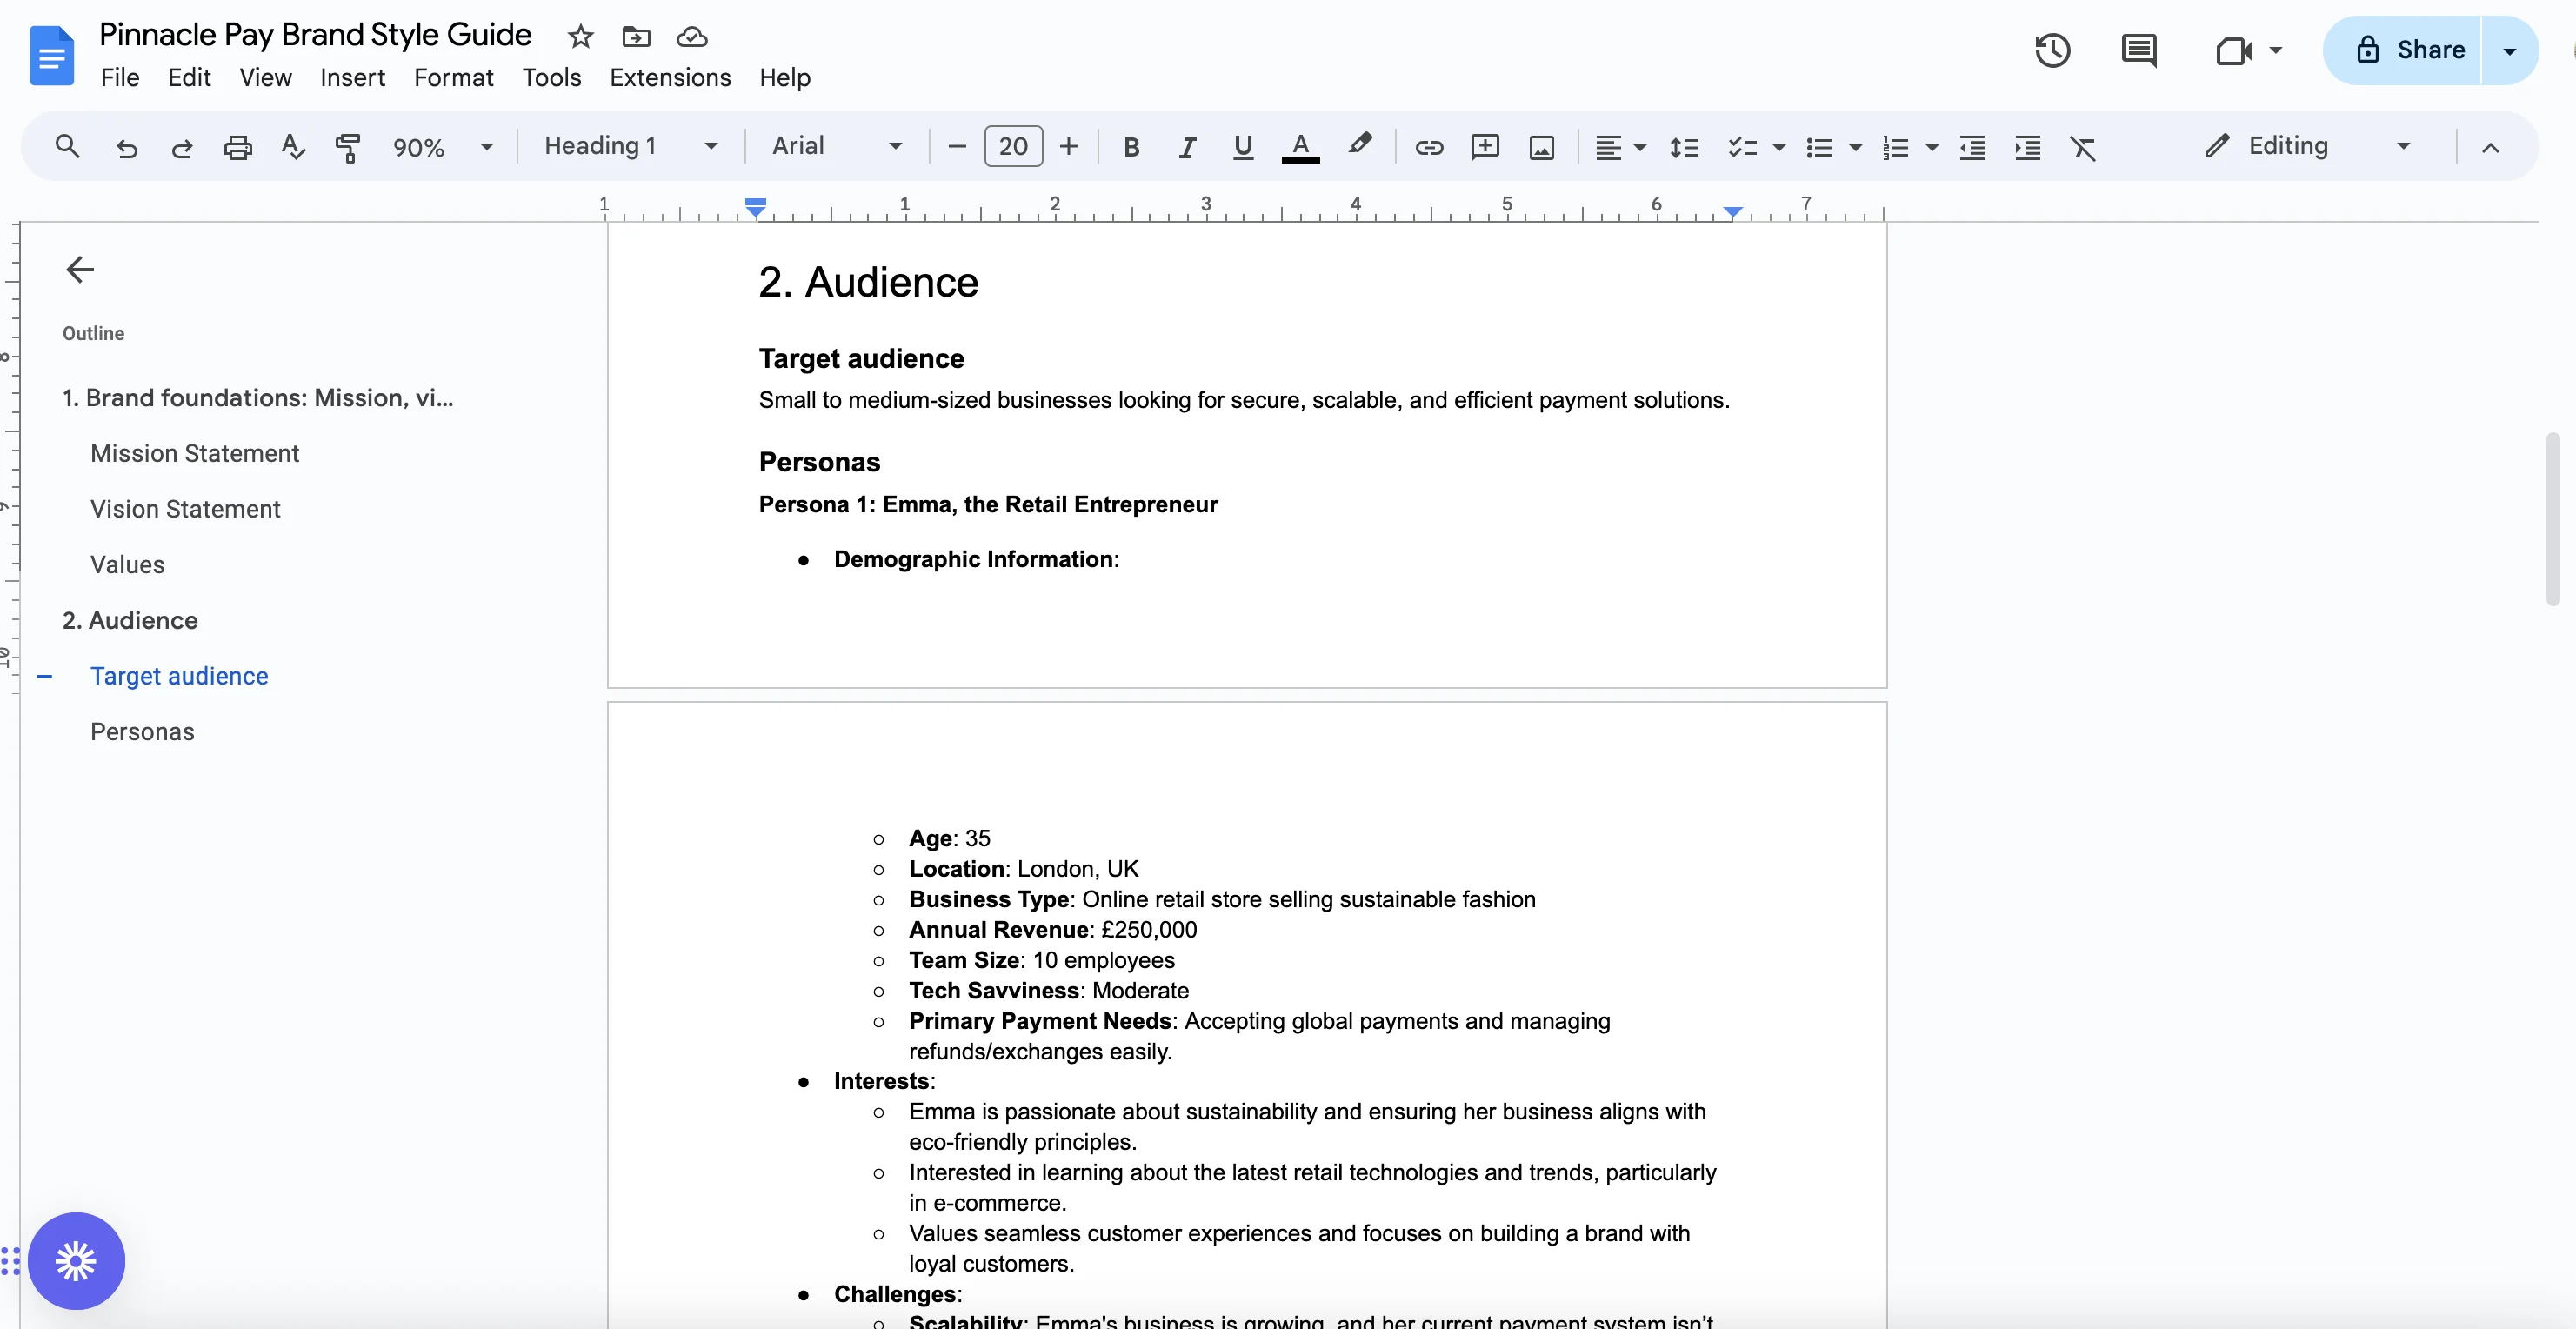Click the Share button

pos(2410,50)
